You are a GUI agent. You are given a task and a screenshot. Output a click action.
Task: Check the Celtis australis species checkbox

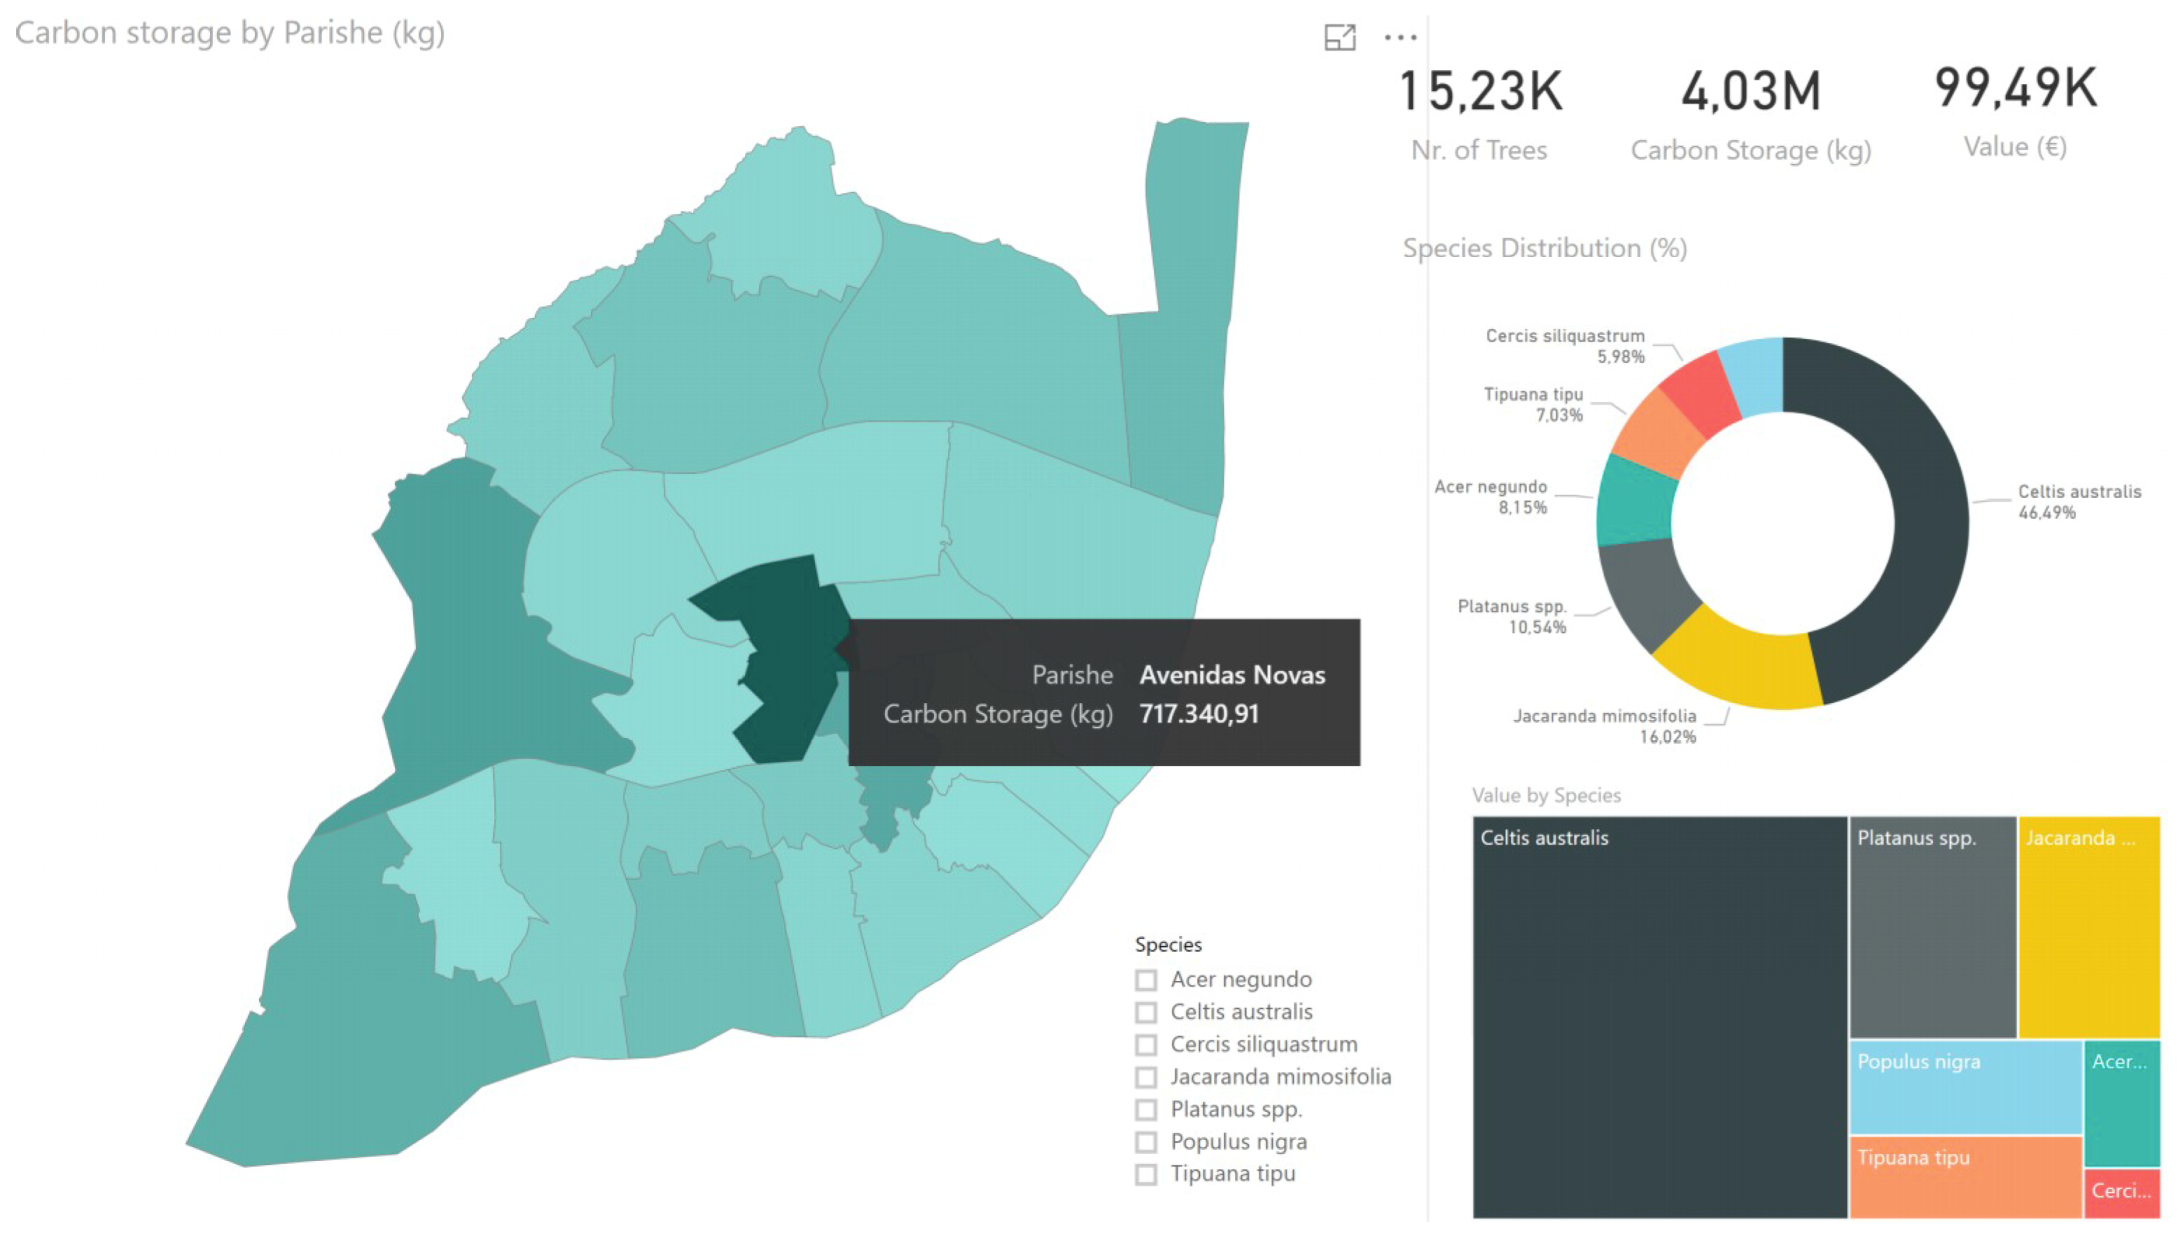click(1146, 1012)
